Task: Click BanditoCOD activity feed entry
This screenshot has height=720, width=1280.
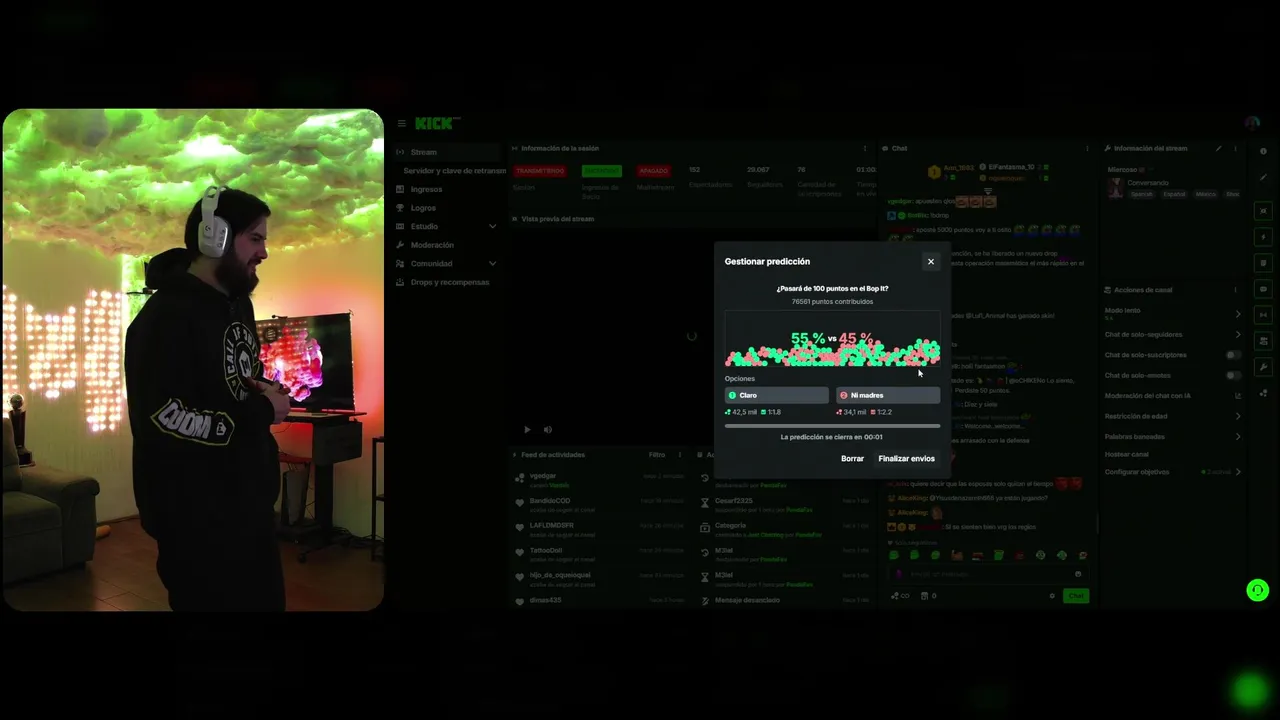Action: point(600,504)
